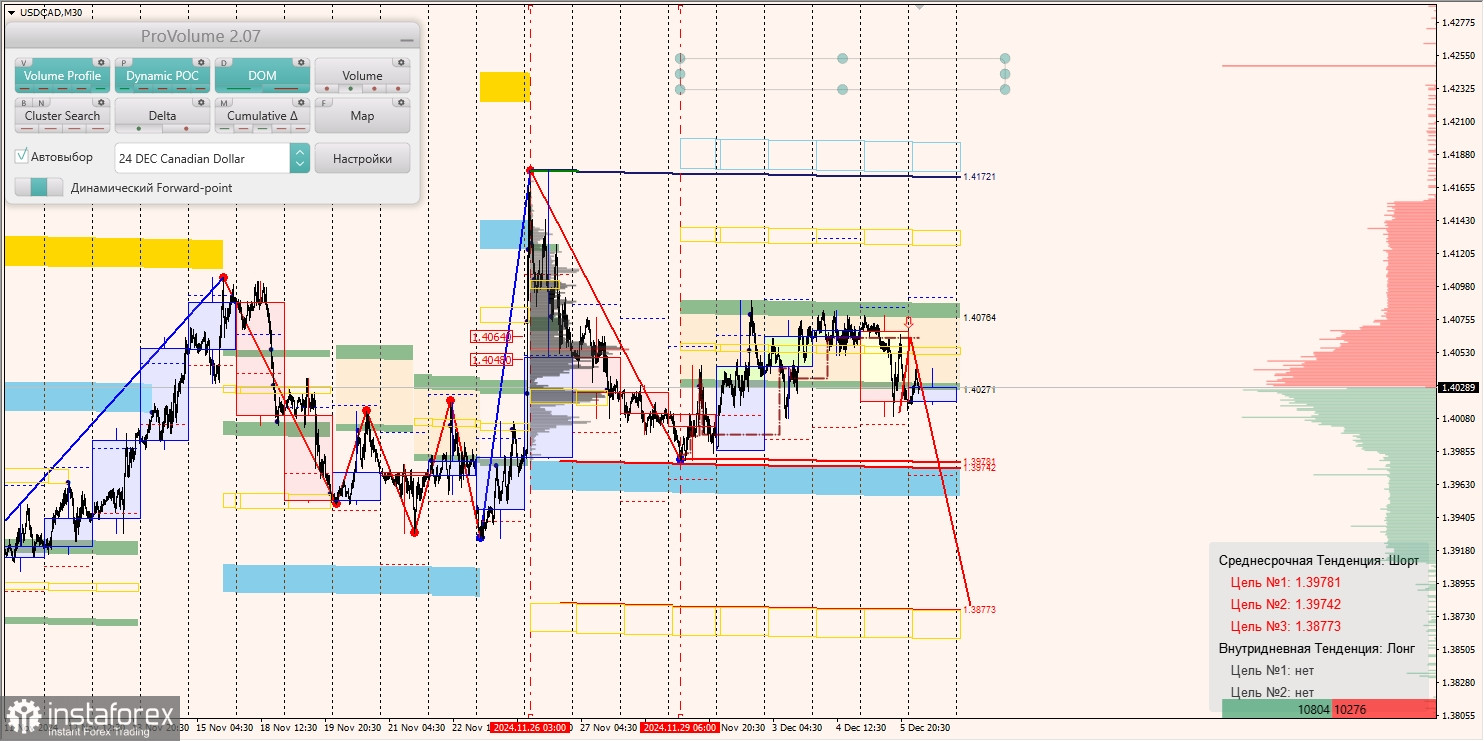Image resolution: width=1484 pixels, height=741 pixels.
Task: Expand the USDCAD,M30 chart menu triangle
Action: (10, 12)
